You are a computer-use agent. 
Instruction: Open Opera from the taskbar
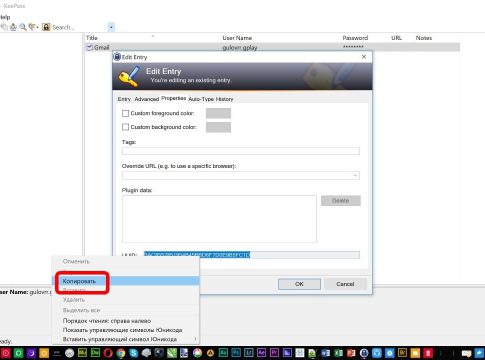(108, 353)
